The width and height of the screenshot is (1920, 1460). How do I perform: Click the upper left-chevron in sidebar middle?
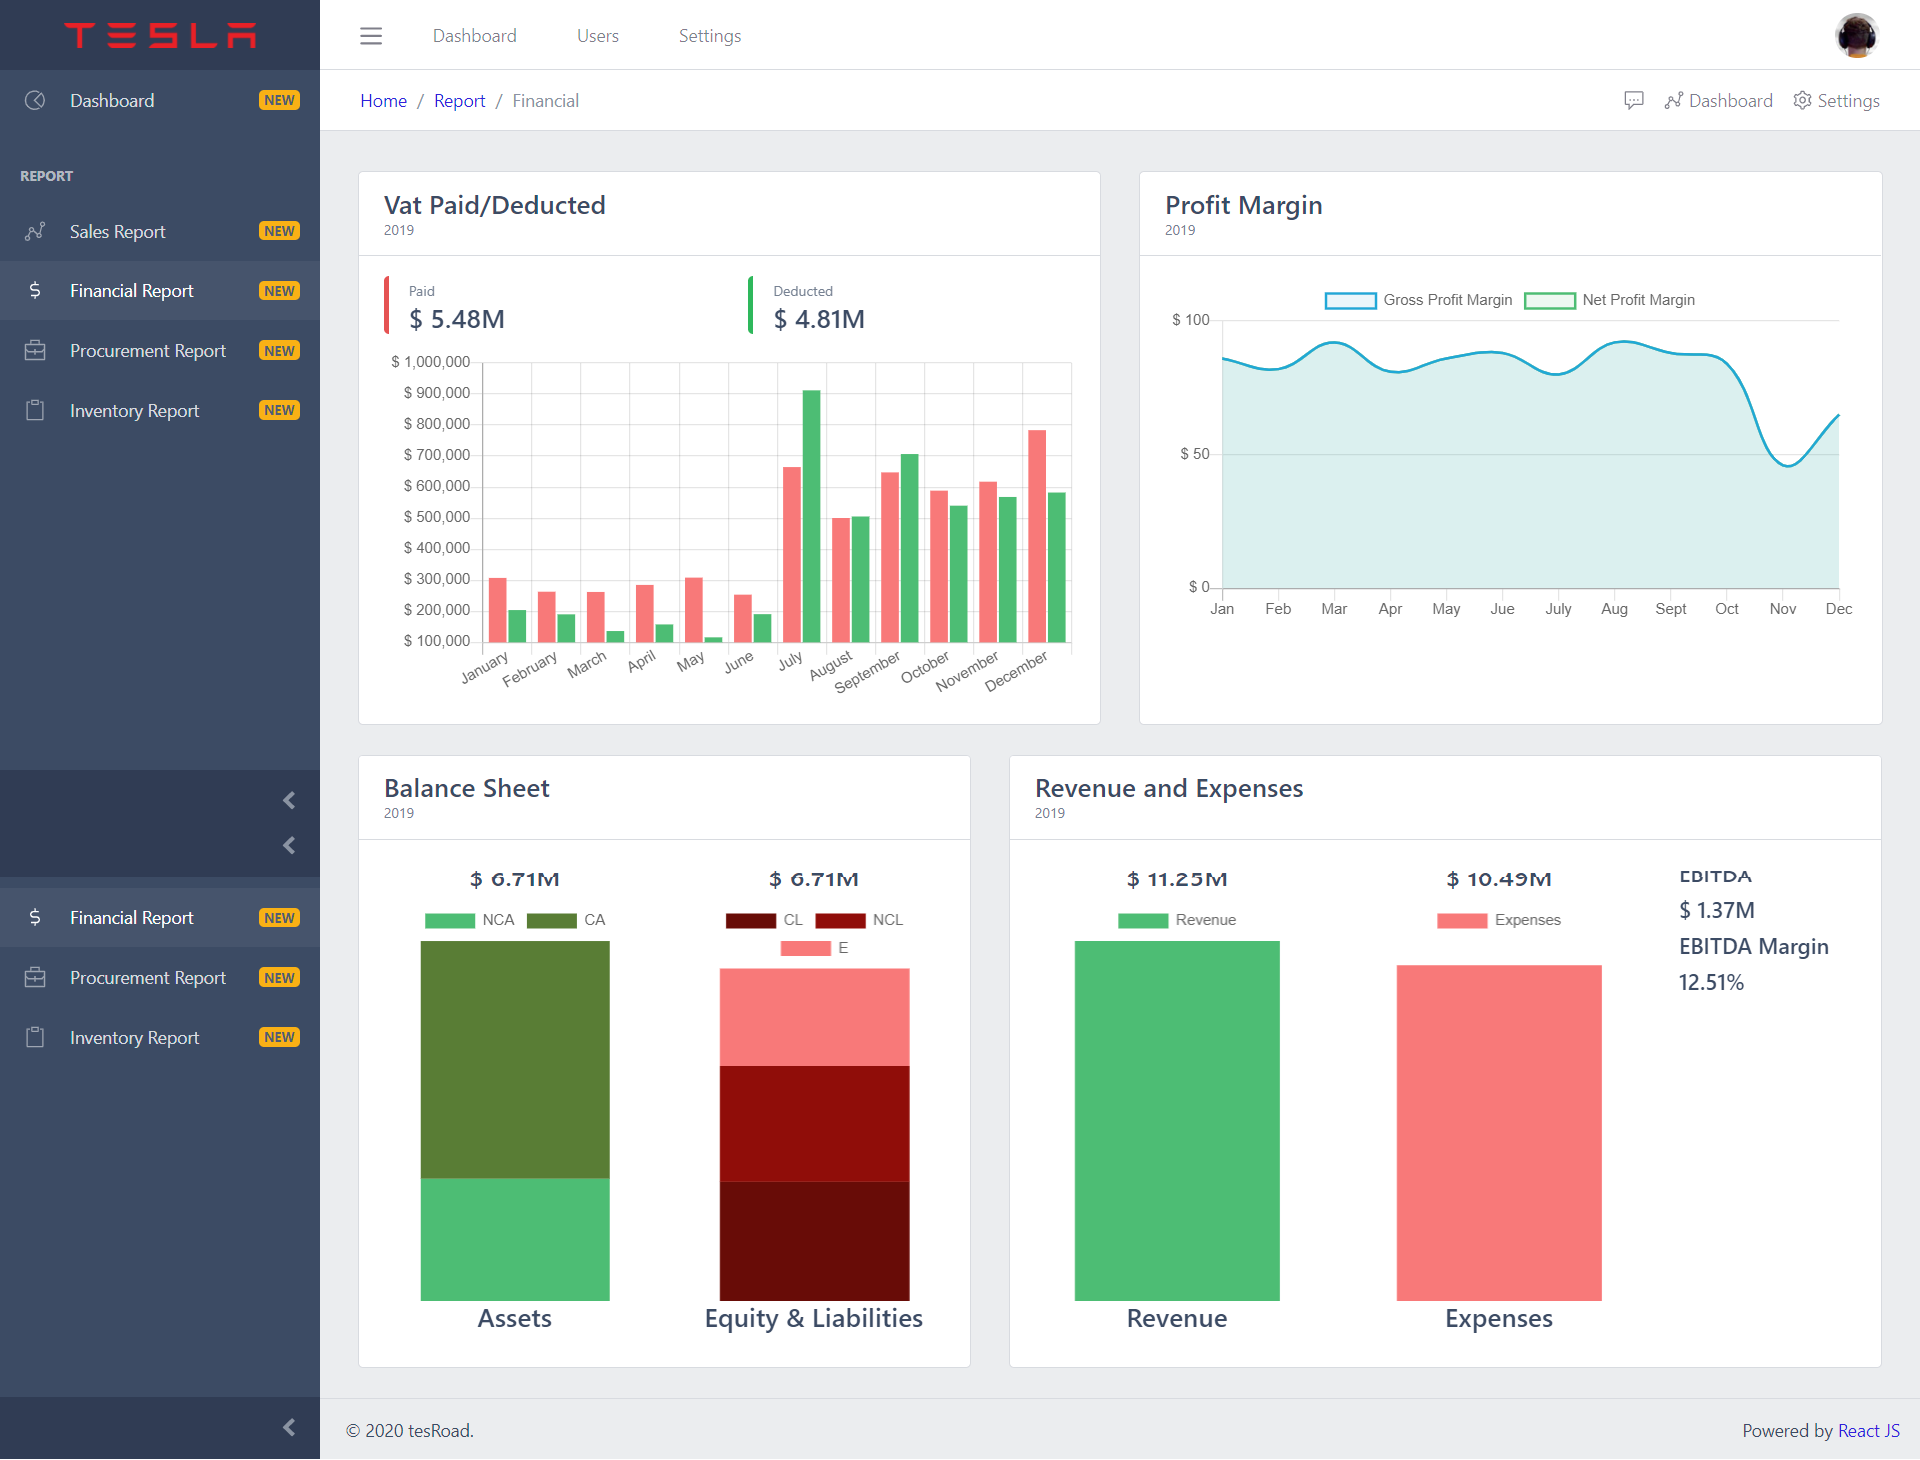coord(289,800)
